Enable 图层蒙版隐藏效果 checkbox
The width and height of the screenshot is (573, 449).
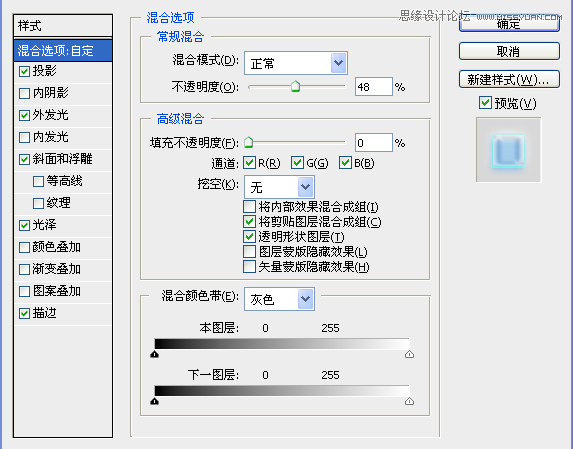249,251
